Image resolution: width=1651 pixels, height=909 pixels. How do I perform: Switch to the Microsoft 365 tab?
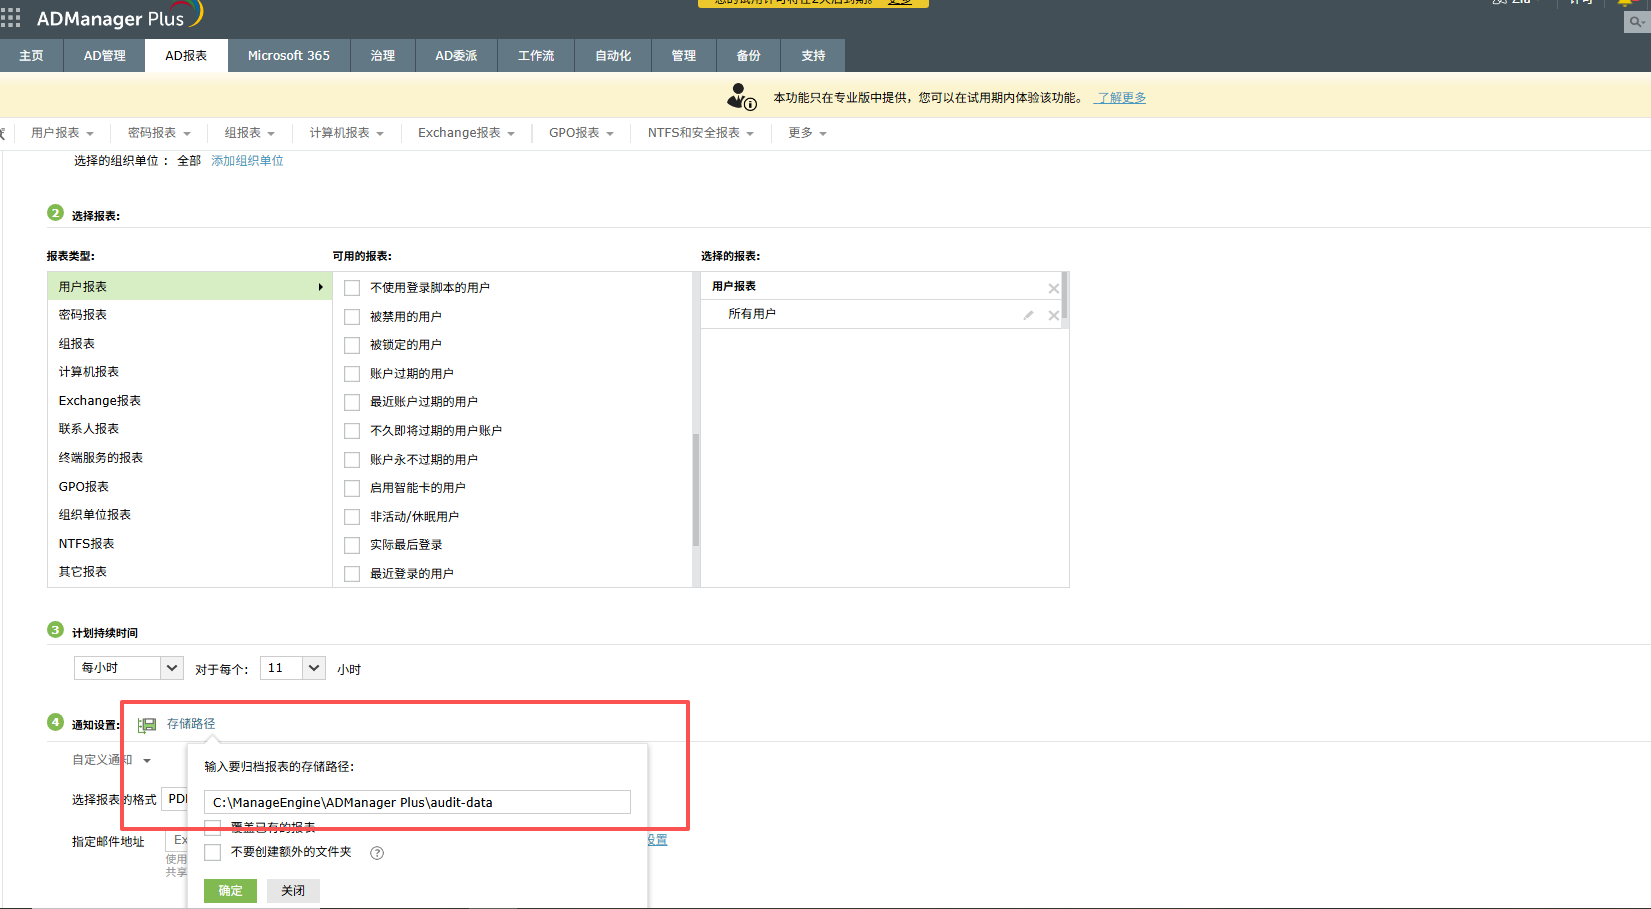(288, 56)
